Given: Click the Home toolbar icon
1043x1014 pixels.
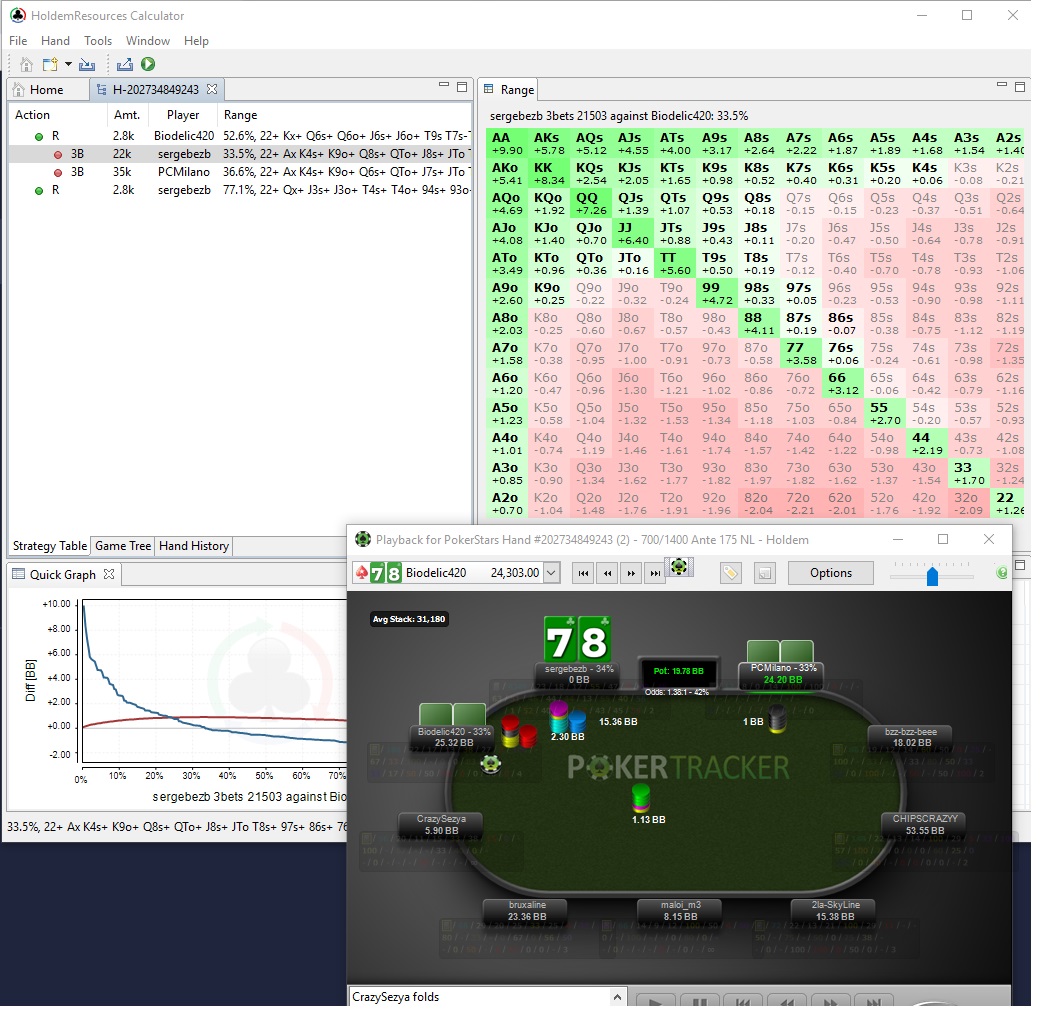Looking at the screenshot, I should (27, 65).
